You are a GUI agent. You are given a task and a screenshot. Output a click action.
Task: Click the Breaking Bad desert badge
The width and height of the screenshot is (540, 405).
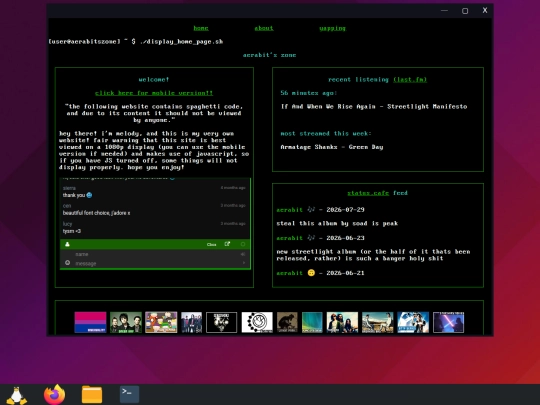[377, 322]
